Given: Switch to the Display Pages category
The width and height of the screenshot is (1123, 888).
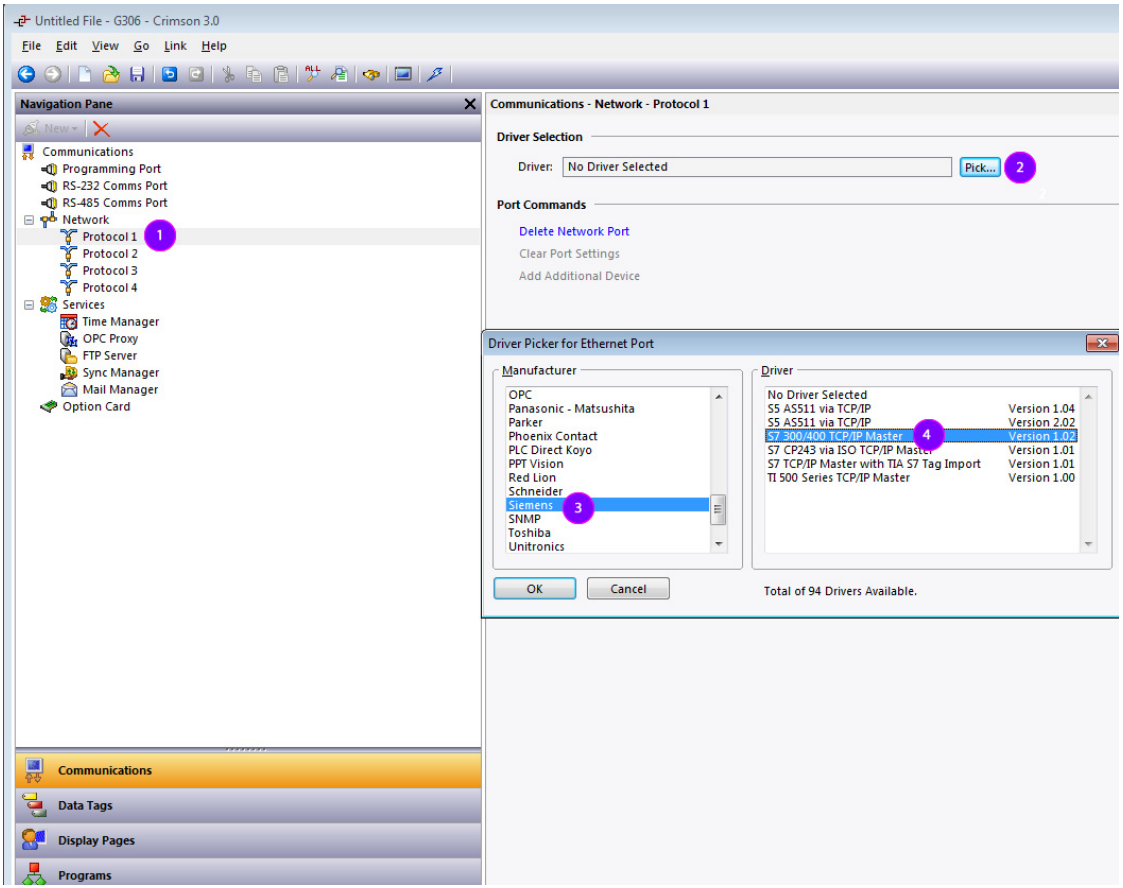Looking at the screenshot, I should [x=248, y=841].
